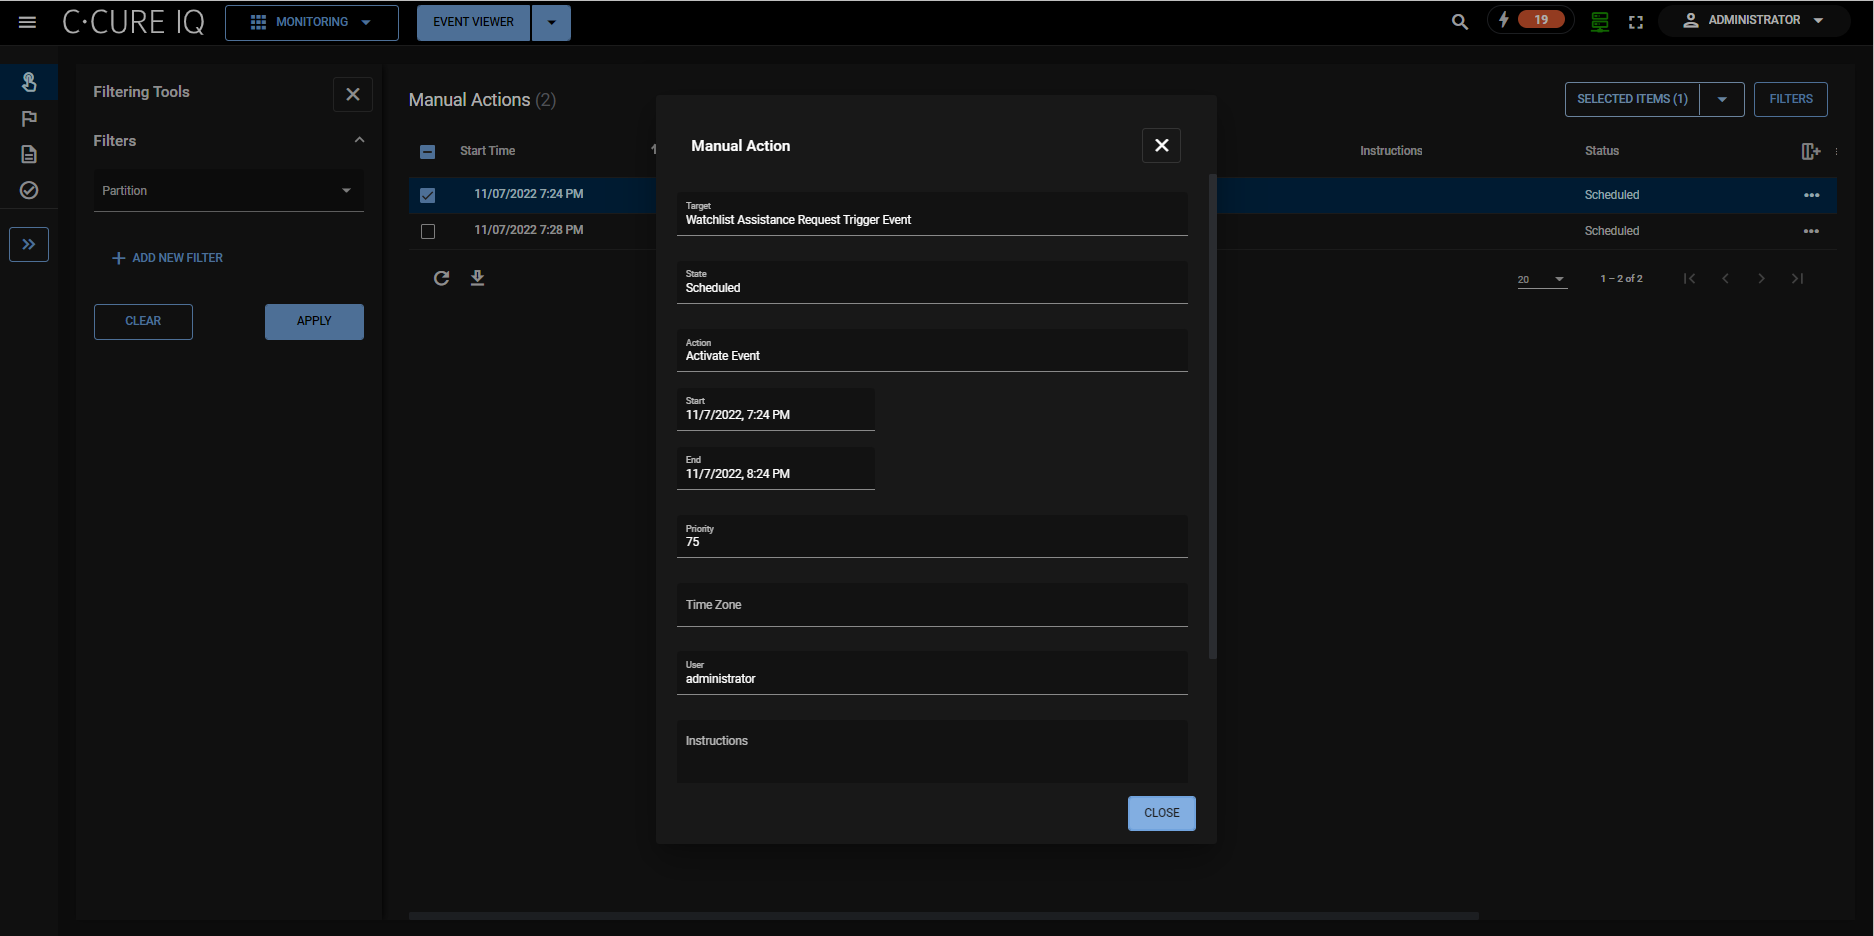Click the Apply filter button

[x=314, y=321]
